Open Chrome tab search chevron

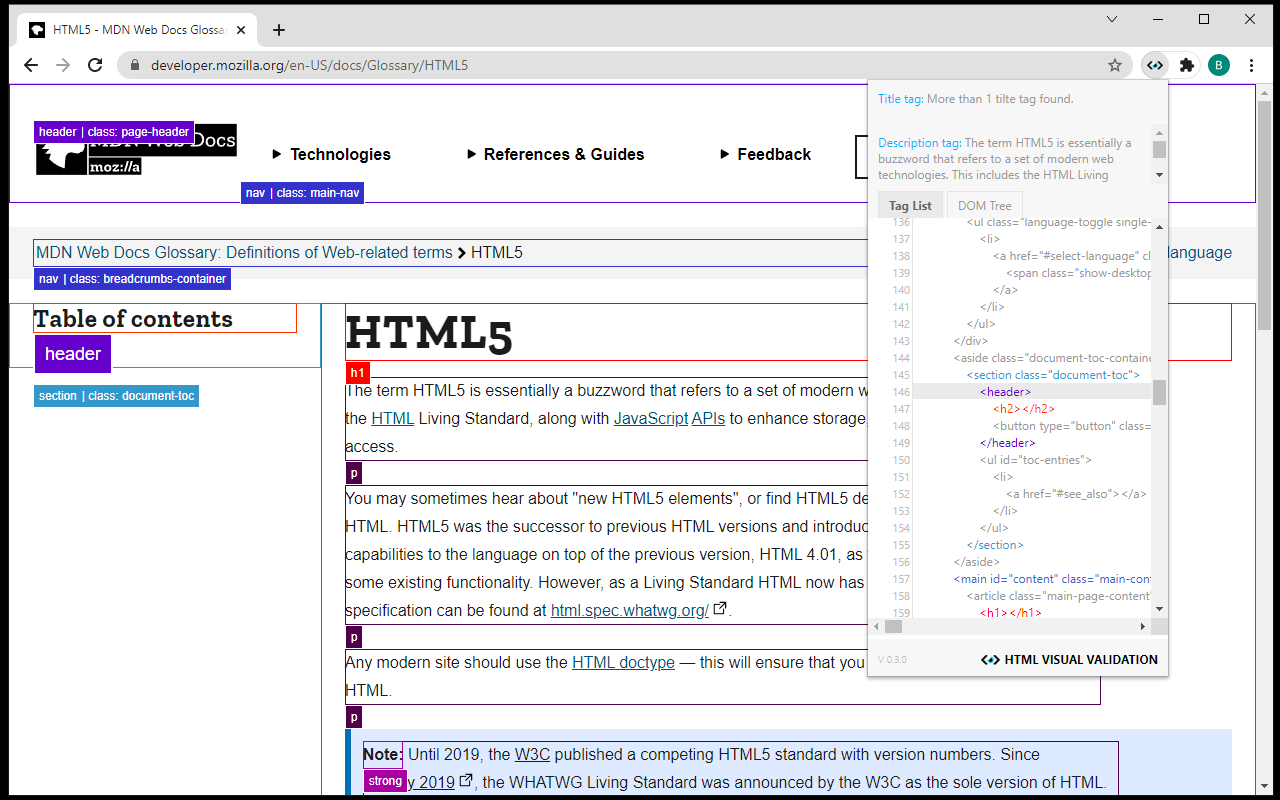pos(1112,19)
